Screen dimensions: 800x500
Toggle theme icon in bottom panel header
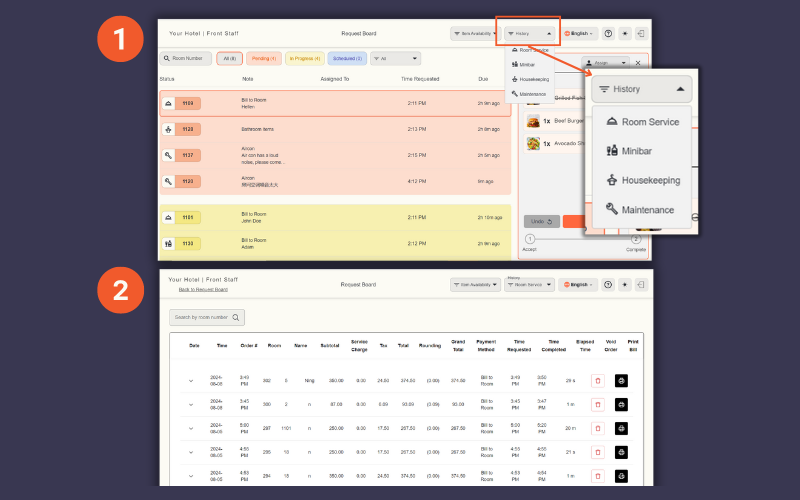point(625,284)
